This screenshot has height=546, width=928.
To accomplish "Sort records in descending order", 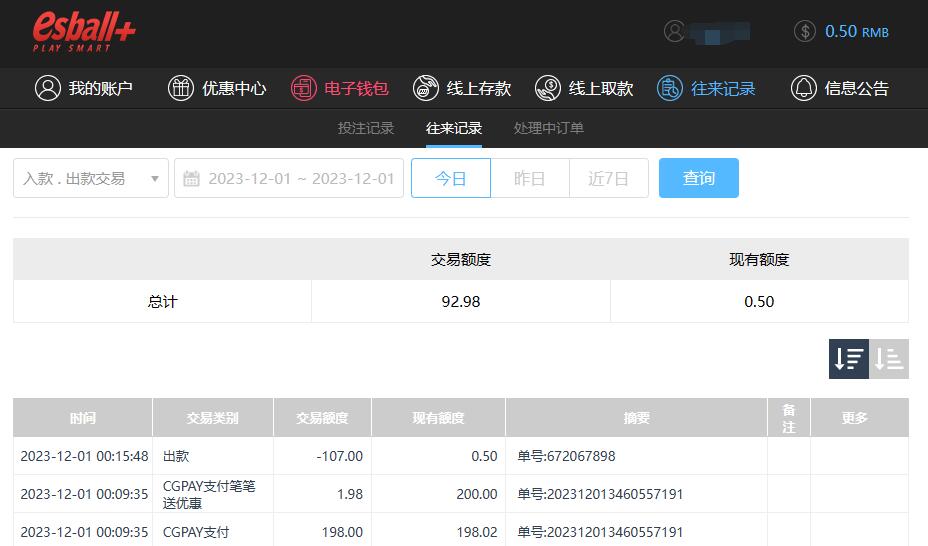I will [849, 359].
